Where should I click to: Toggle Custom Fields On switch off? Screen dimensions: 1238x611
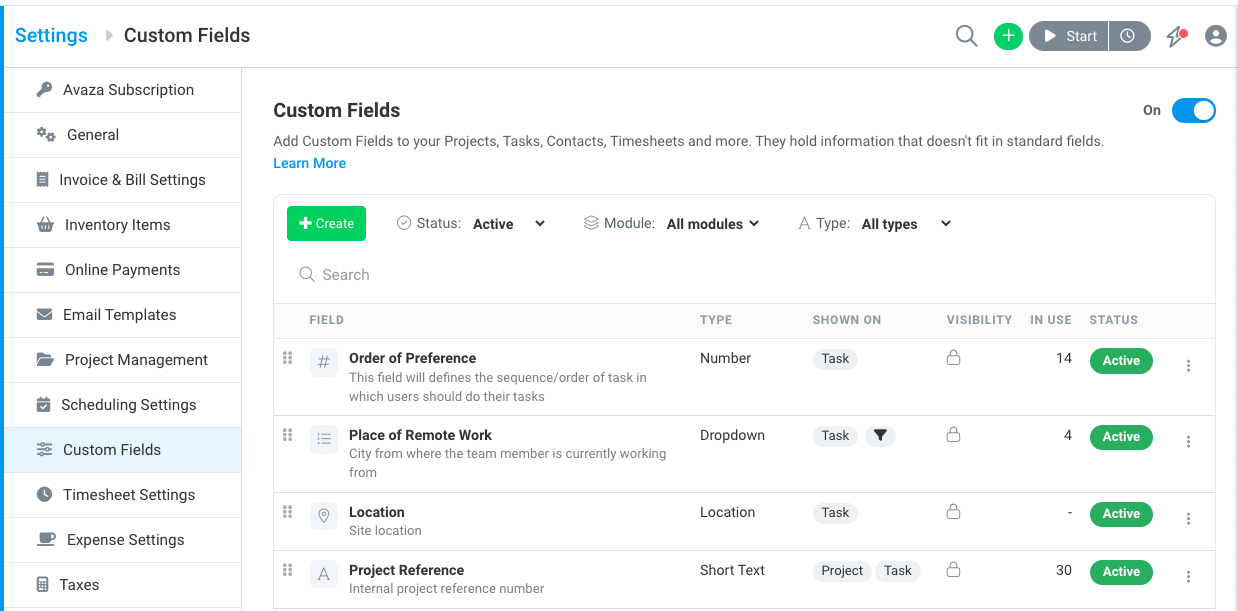pyautogui.click(x=1193, y=111)
